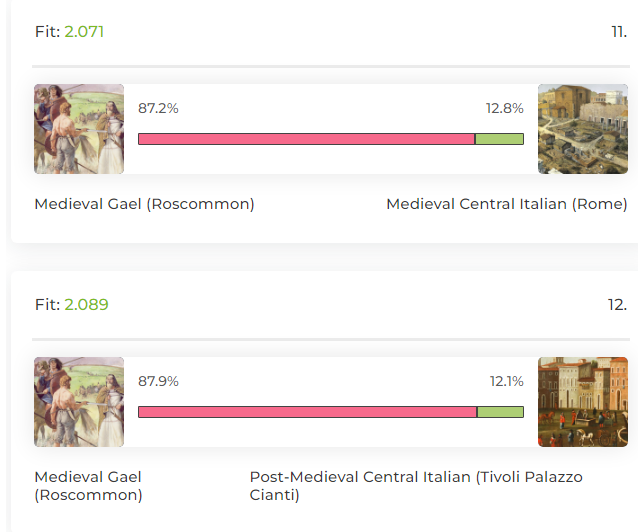
Task: Click the rank number 12.
Action: coord(617,304)
